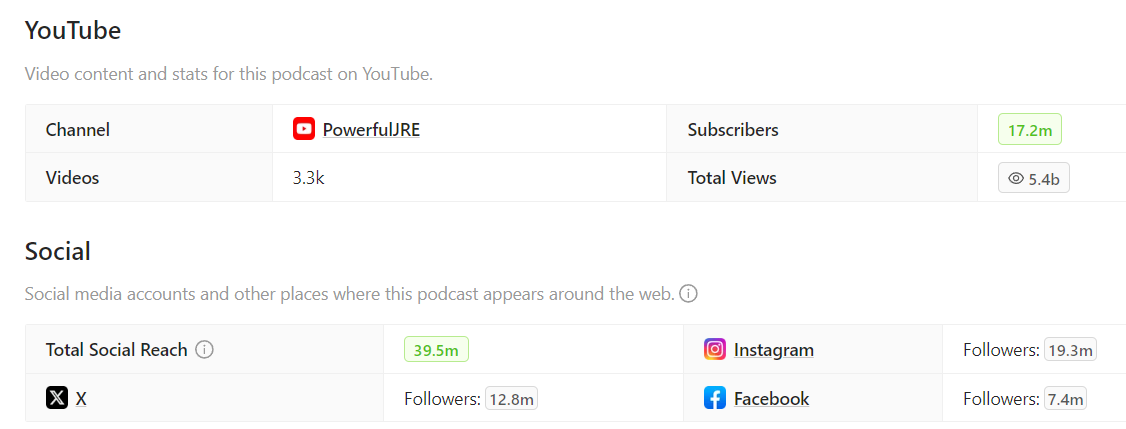
Task: Click the Facebook logo icon
Action: point(715,398)
